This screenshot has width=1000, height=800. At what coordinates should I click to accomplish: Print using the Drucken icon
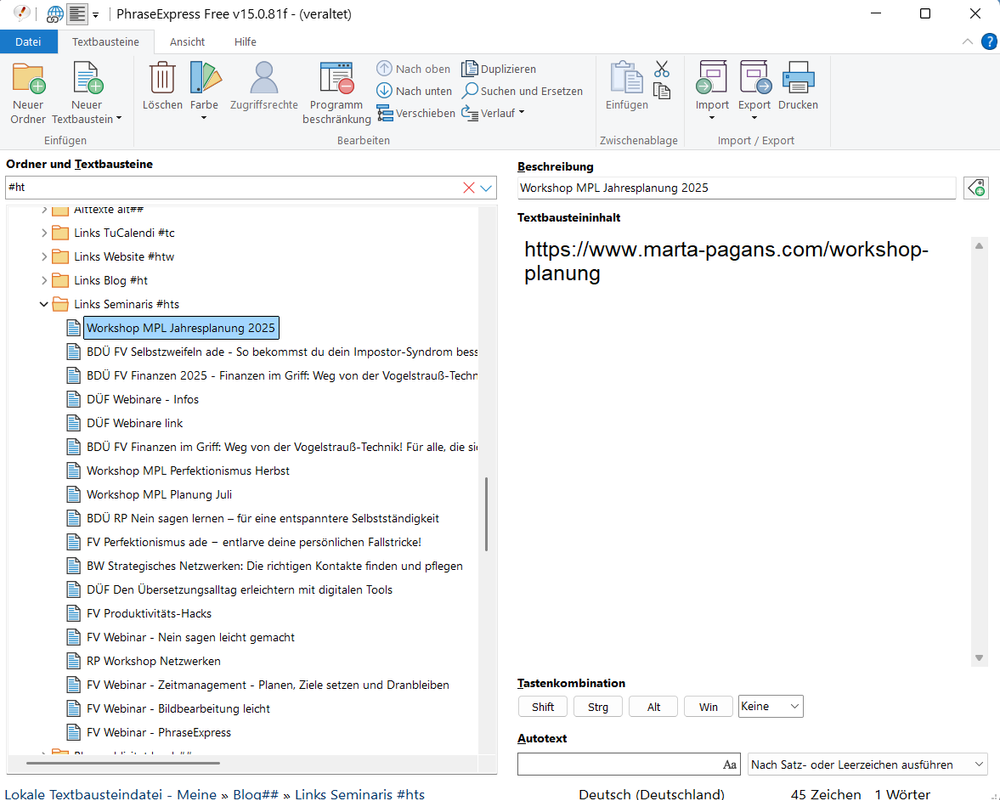coord(798,78)
